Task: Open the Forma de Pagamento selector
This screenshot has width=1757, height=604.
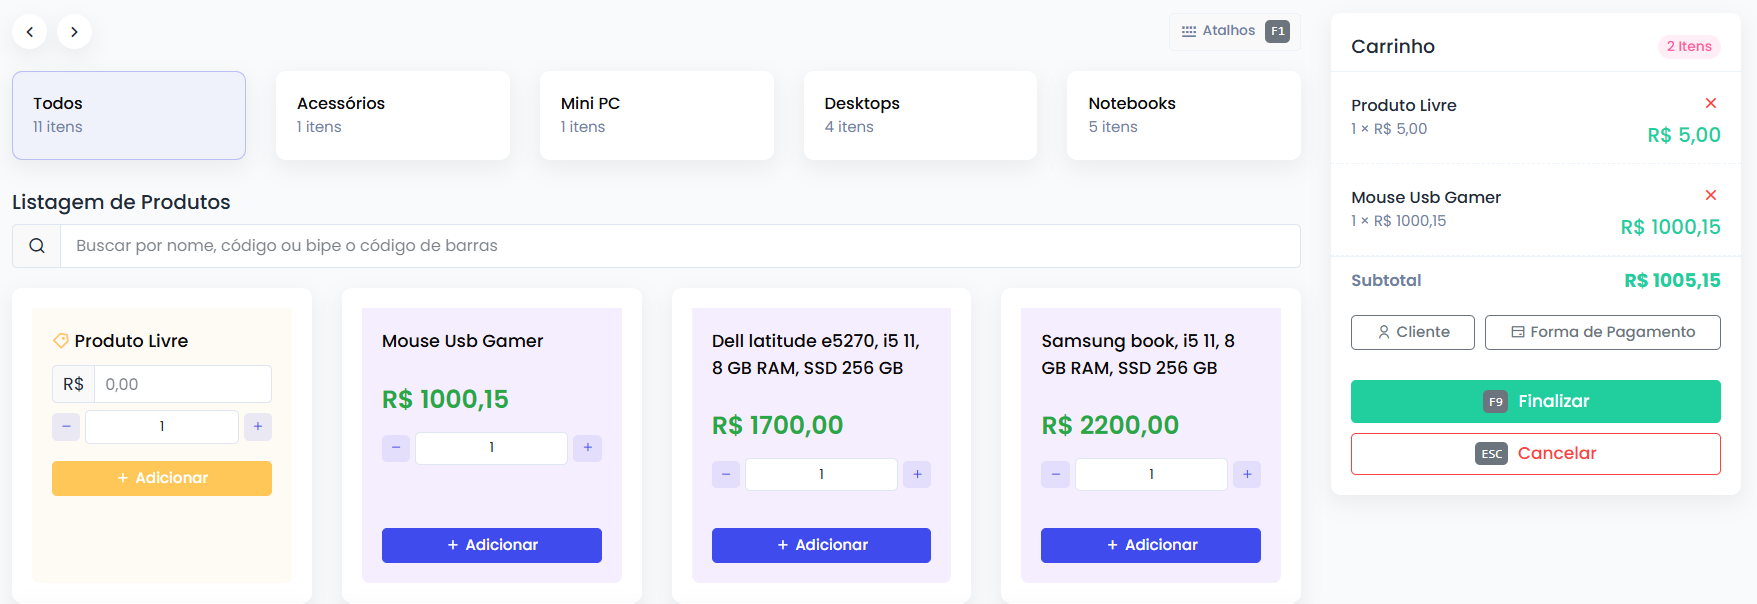Action: pos(1603,332)
